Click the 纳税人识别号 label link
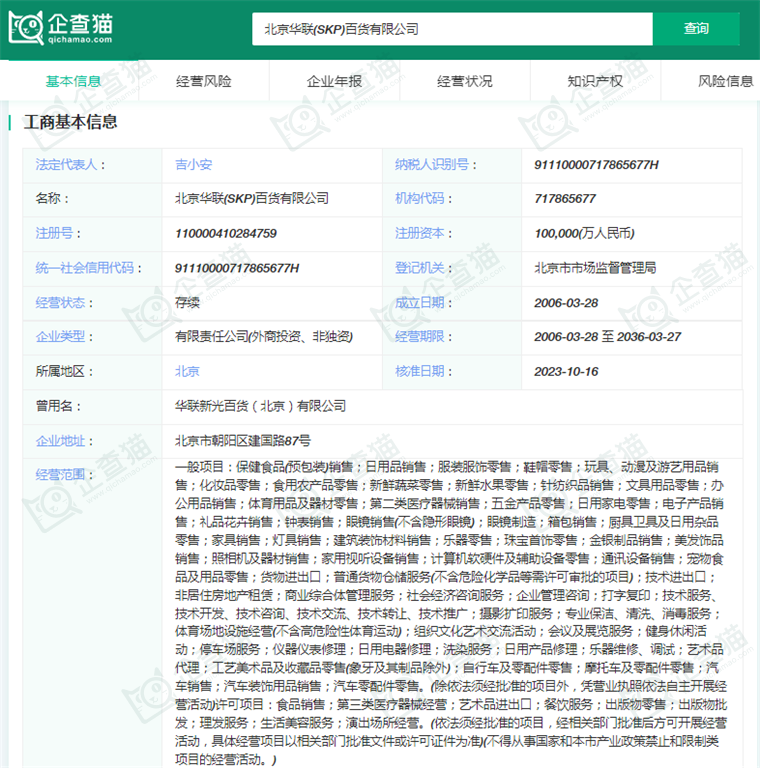 [432, 165]
